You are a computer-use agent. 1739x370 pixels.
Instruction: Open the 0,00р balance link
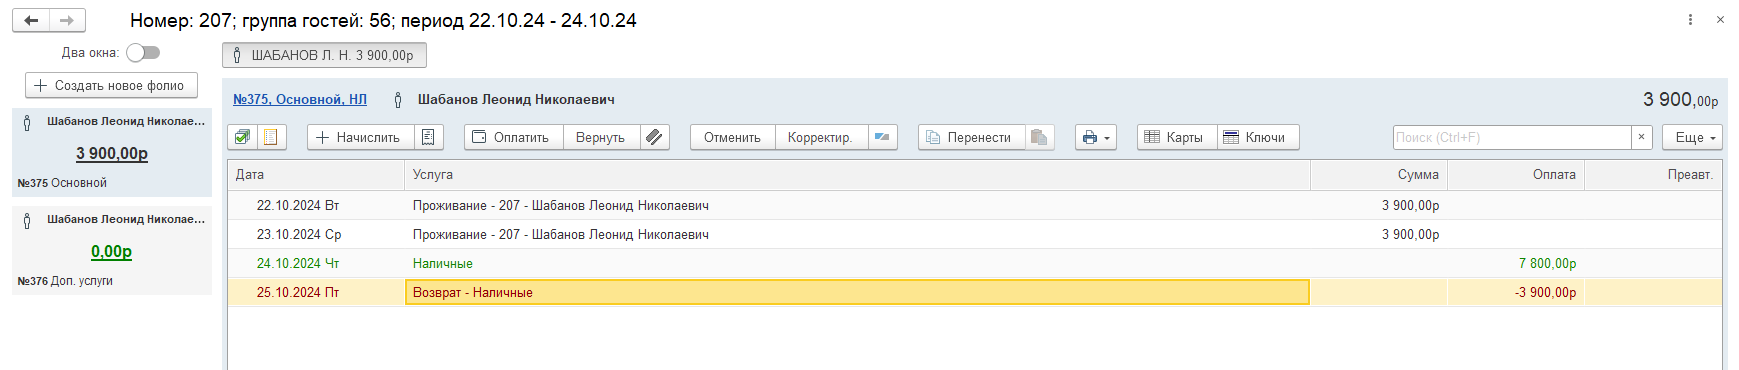112,251
